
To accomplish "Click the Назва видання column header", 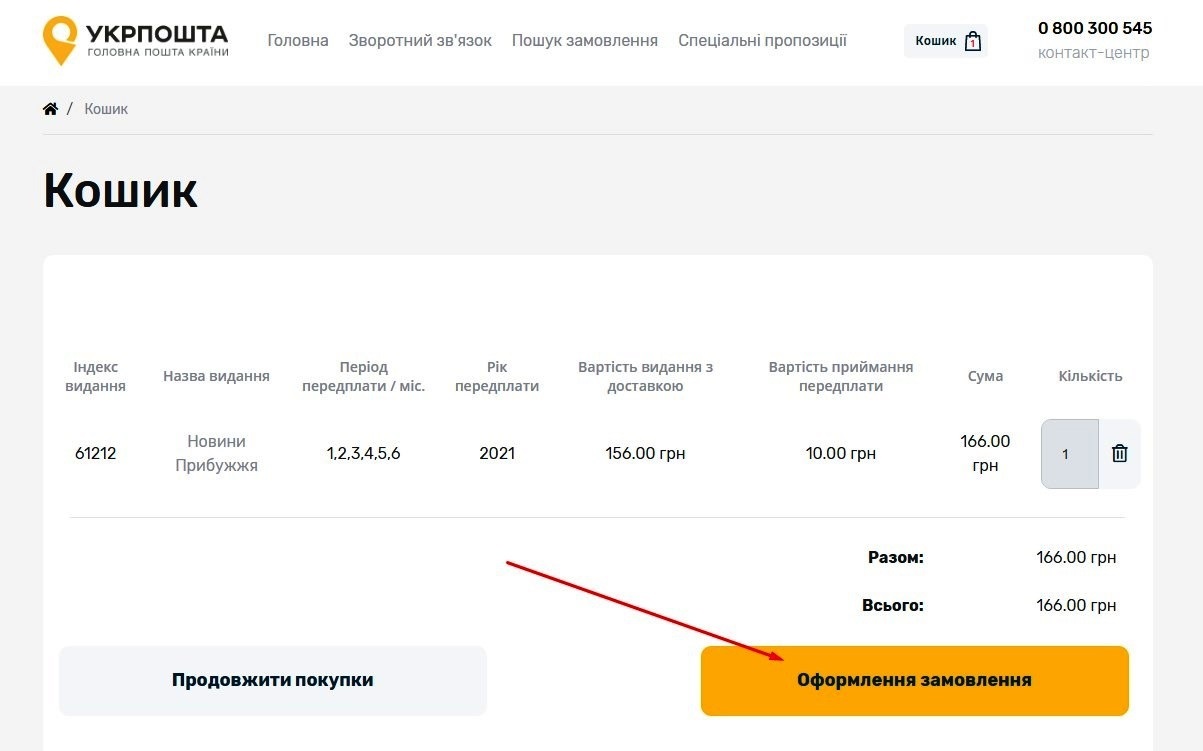I will (x=217, y=377).
